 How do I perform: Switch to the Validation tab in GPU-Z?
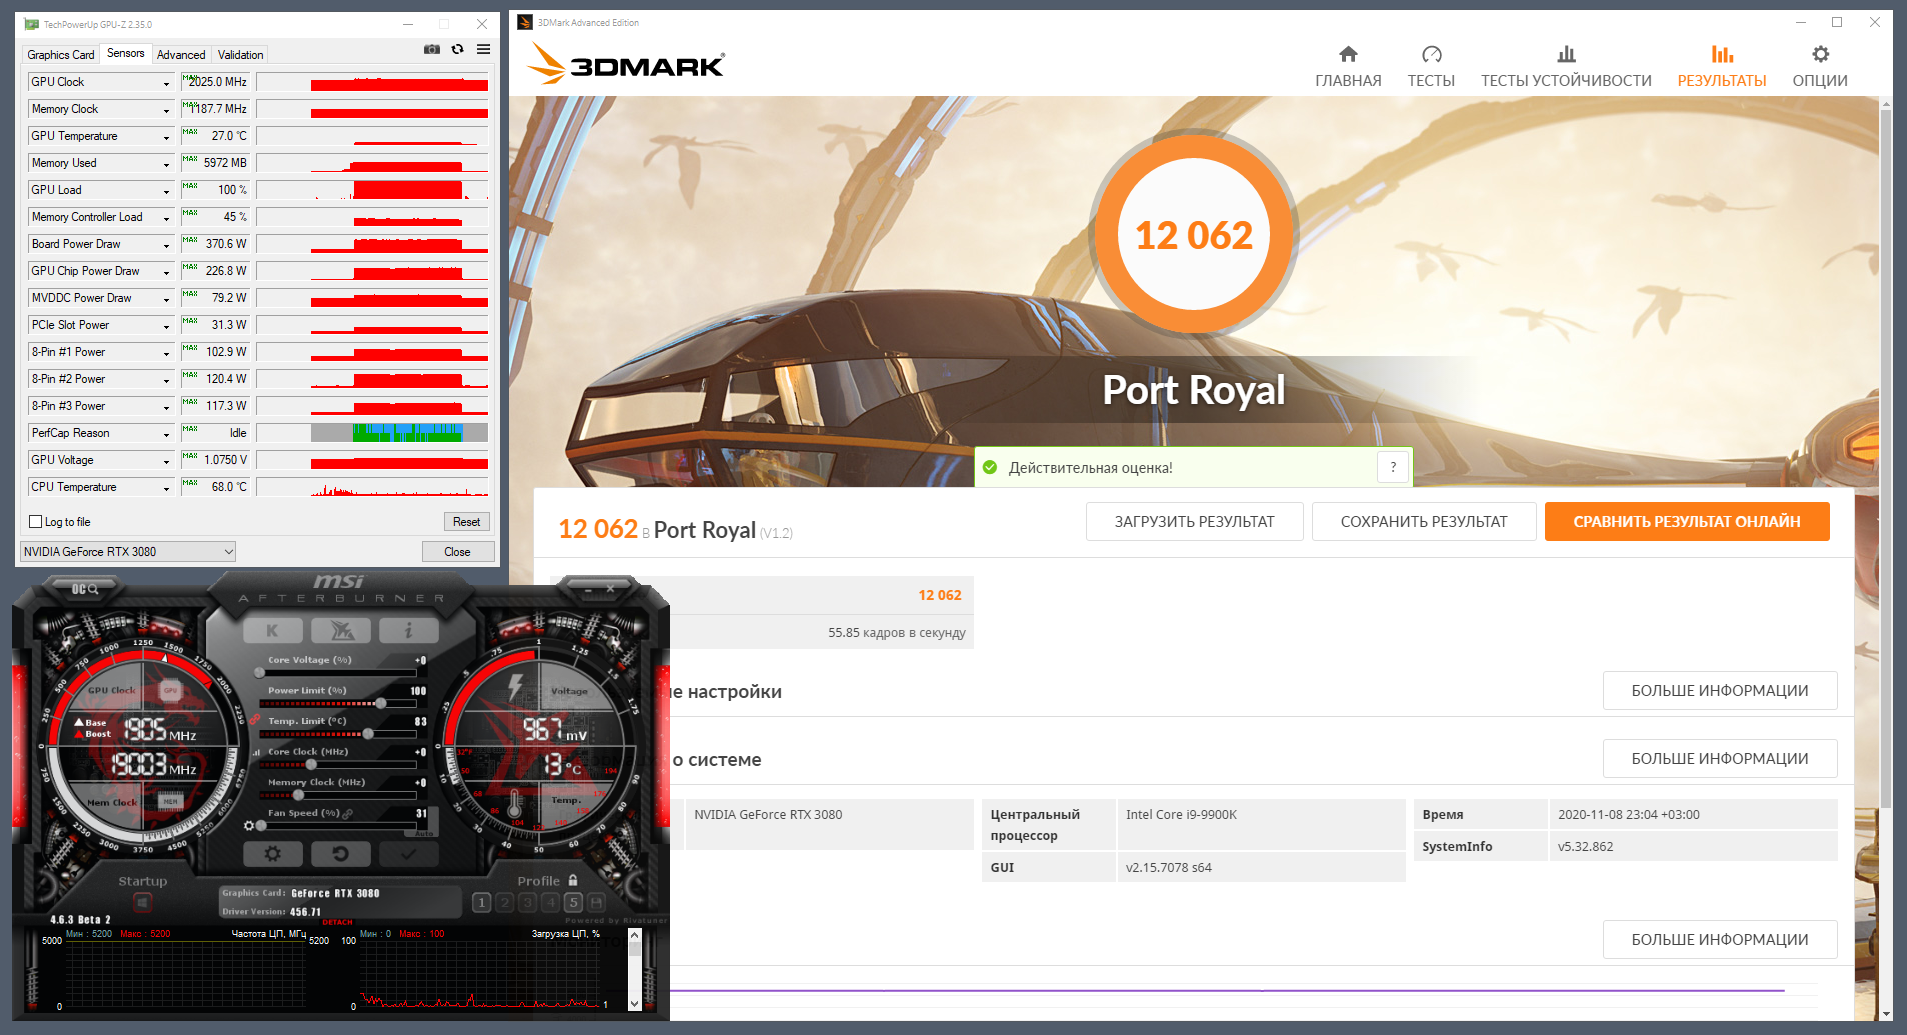pos(241,55)
